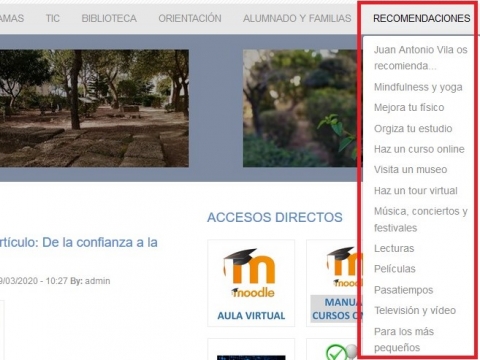
Task: Select 'Juan Antonio Vila os recomienda...'
Action: 421,58
